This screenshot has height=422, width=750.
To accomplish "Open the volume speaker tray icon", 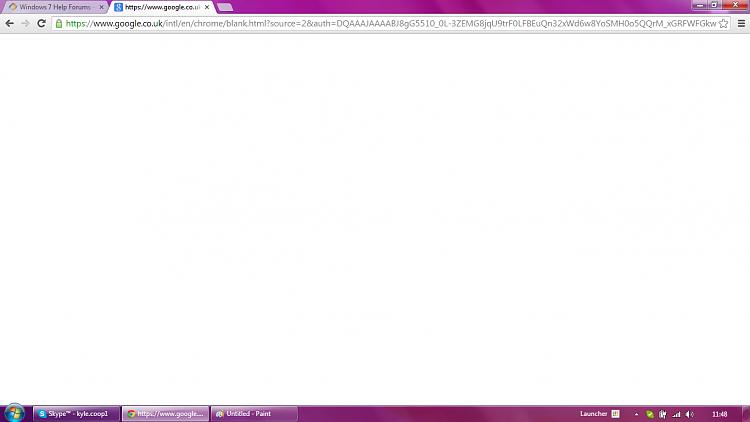I will (x=690, y=414).
